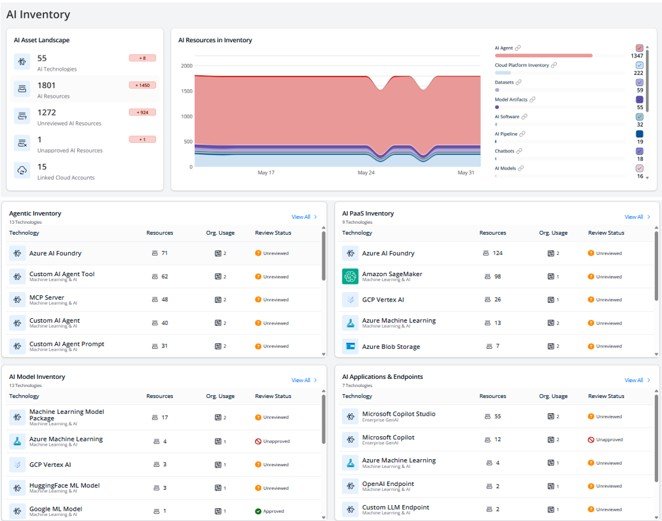Click the MCP Server technology icon
This screenshot has width=662, height=521.
(17, 300)
